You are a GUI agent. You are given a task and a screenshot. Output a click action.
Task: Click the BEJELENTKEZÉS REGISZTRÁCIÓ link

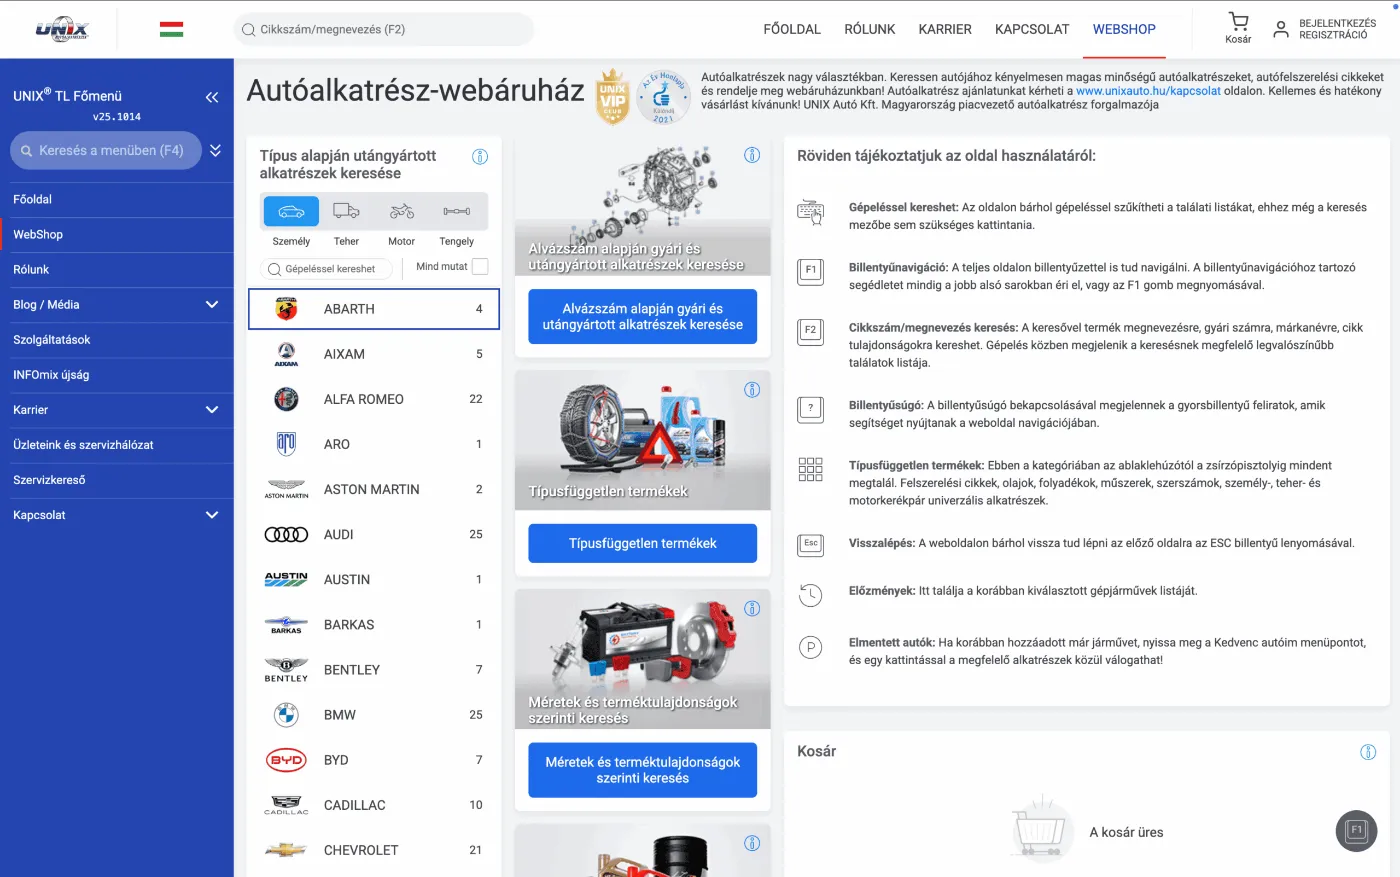point(1337,29)
